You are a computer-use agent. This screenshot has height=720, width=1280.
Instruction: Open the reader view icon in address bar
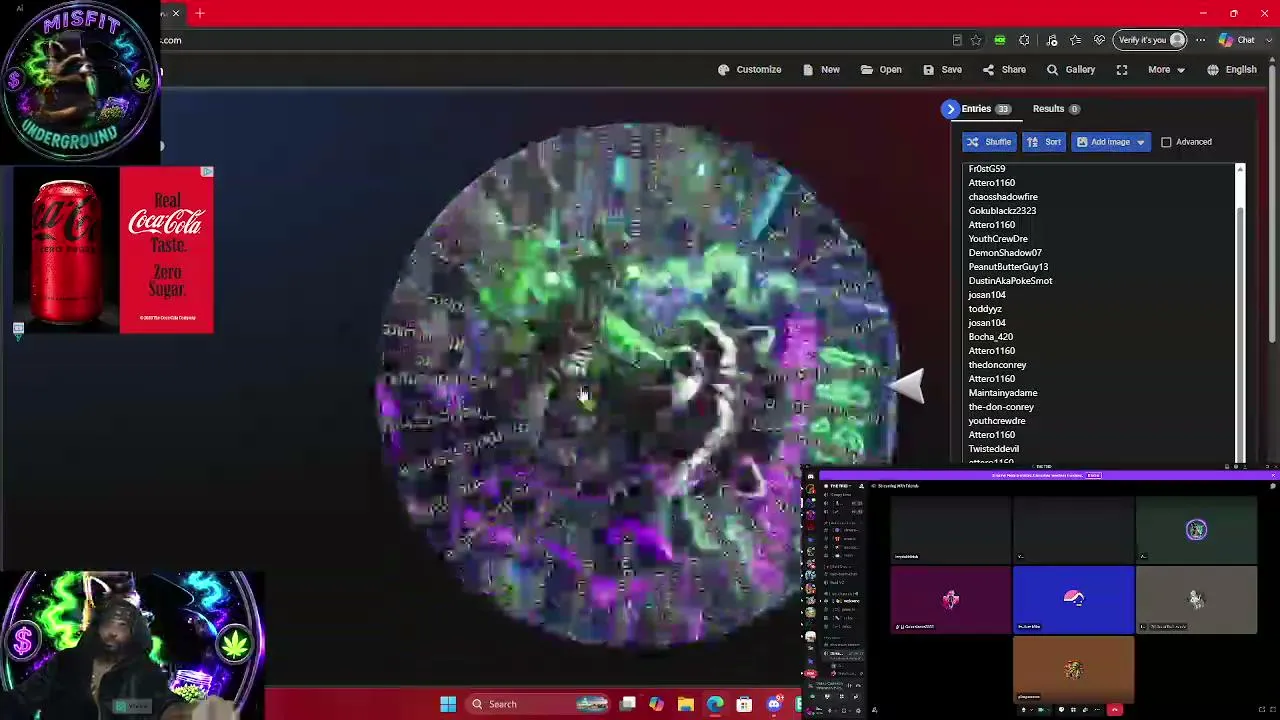[957, 40]
